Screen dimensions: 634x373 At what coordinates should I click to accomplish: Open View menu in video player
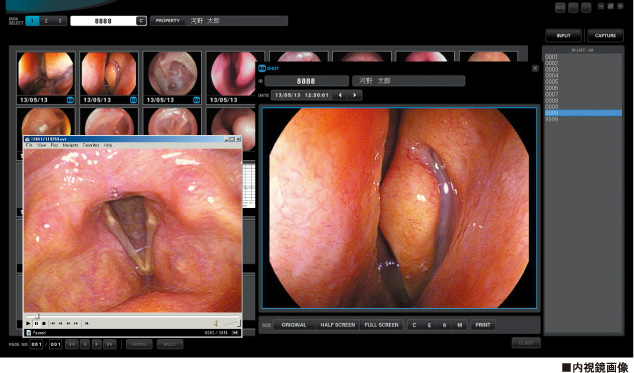(41, 145)
